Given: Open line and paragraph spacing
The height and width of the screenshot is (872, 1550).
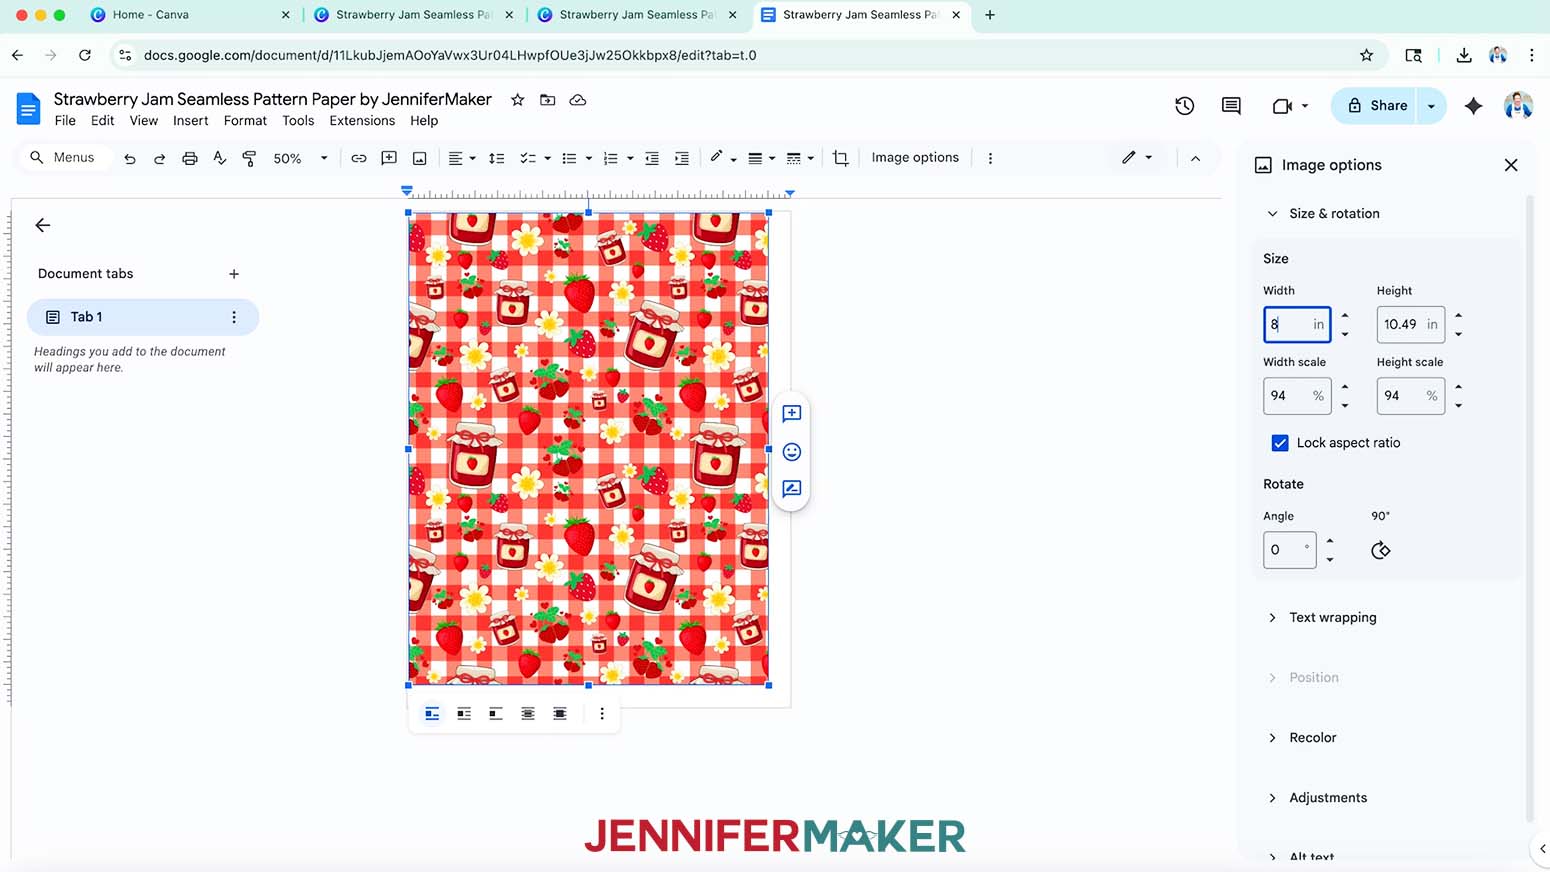Looking at the screenshot, I should tap(496, 158).
